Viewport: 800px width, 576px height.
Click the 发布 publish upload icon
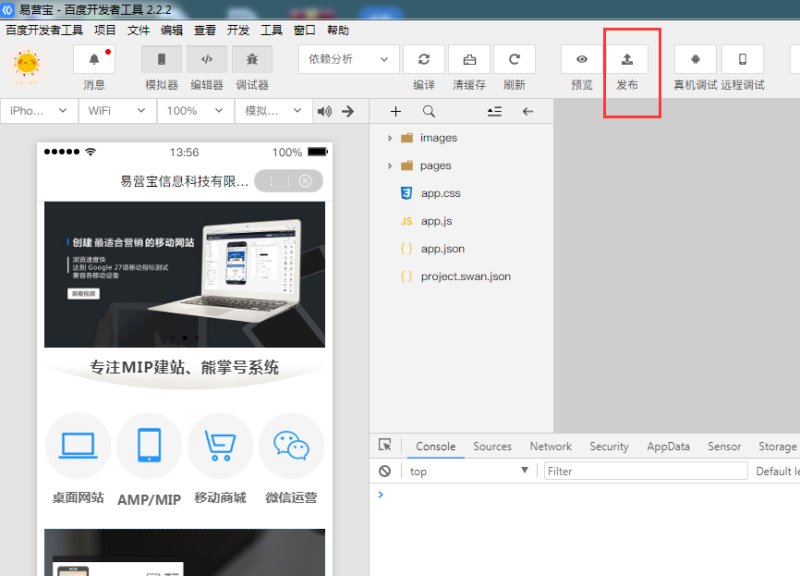(627, 60)
